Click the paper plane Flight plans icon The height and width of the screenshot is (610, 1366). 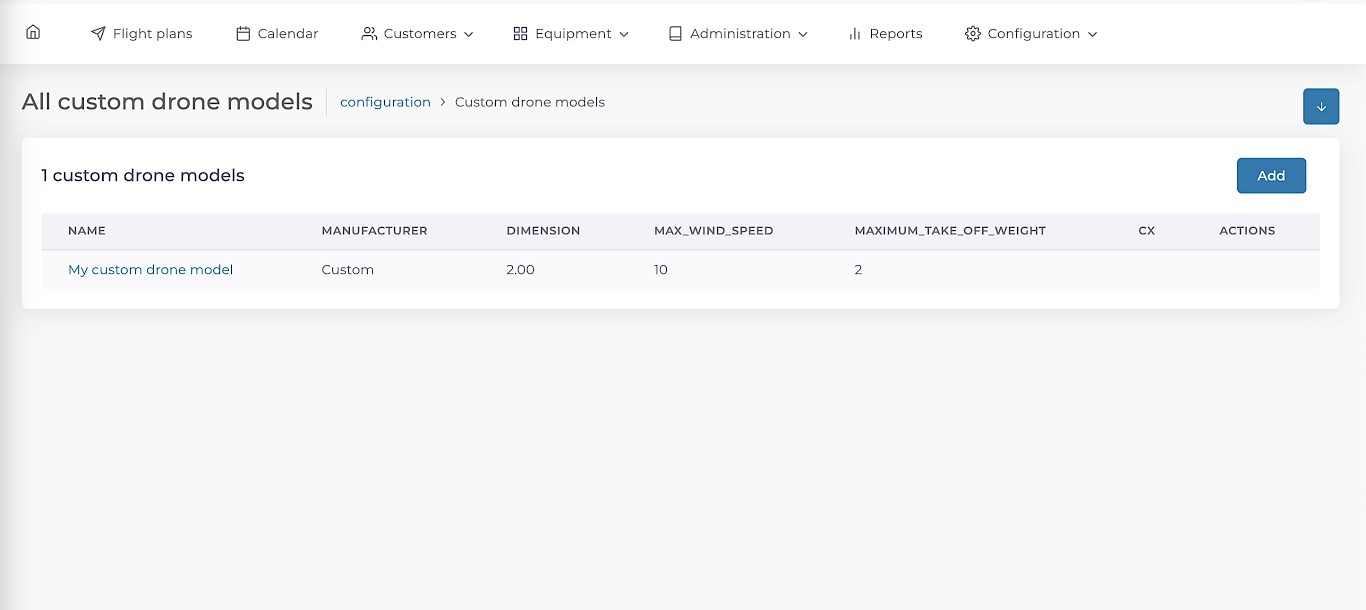(x=98, y=34)
